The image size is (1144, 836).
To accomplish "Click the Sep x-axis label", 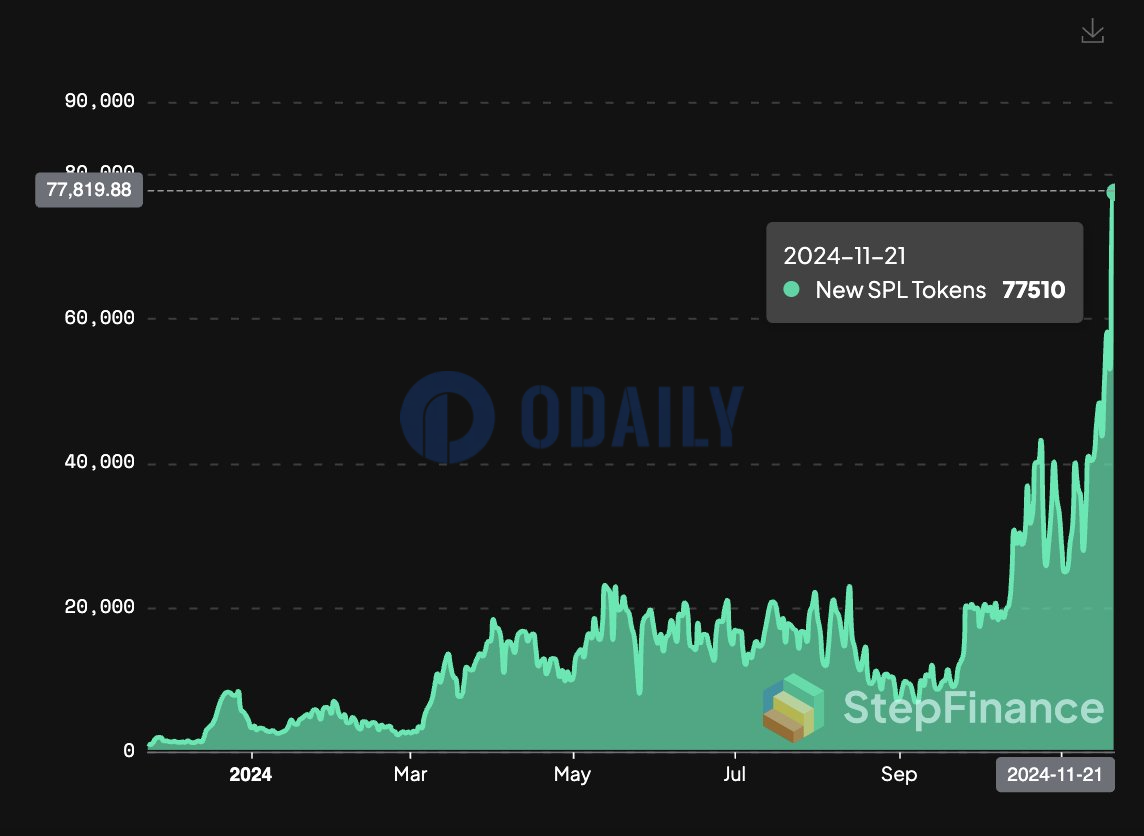I will coord(899,775).
